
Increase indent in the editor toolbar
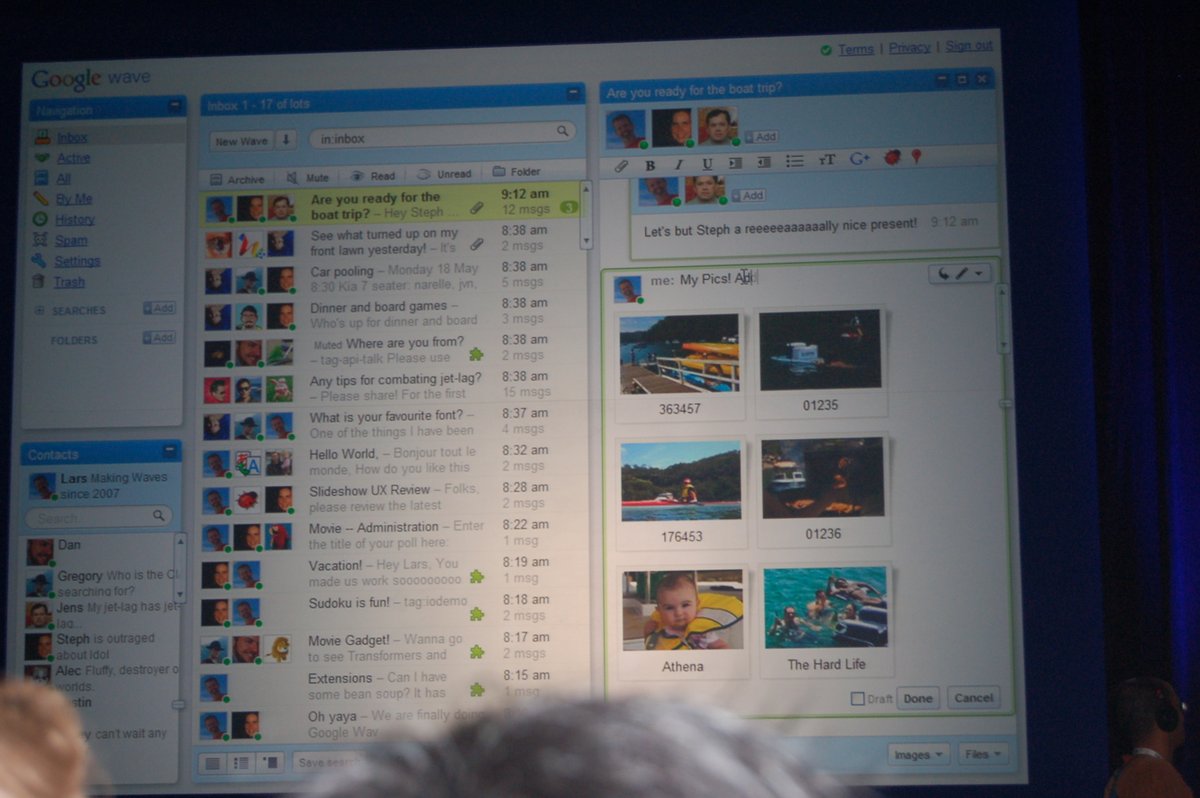[x=736, y=163]
